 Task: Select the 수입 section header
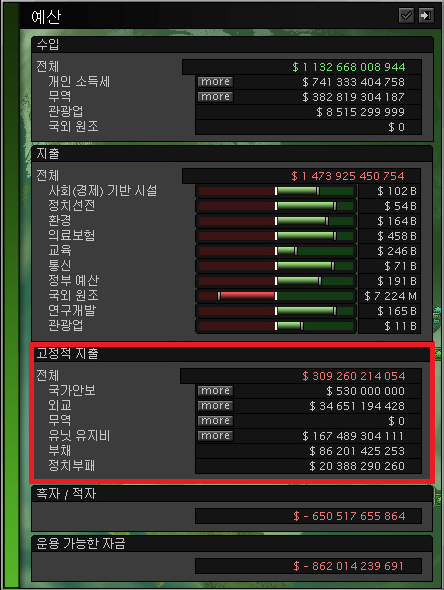[x=232, y=45]
